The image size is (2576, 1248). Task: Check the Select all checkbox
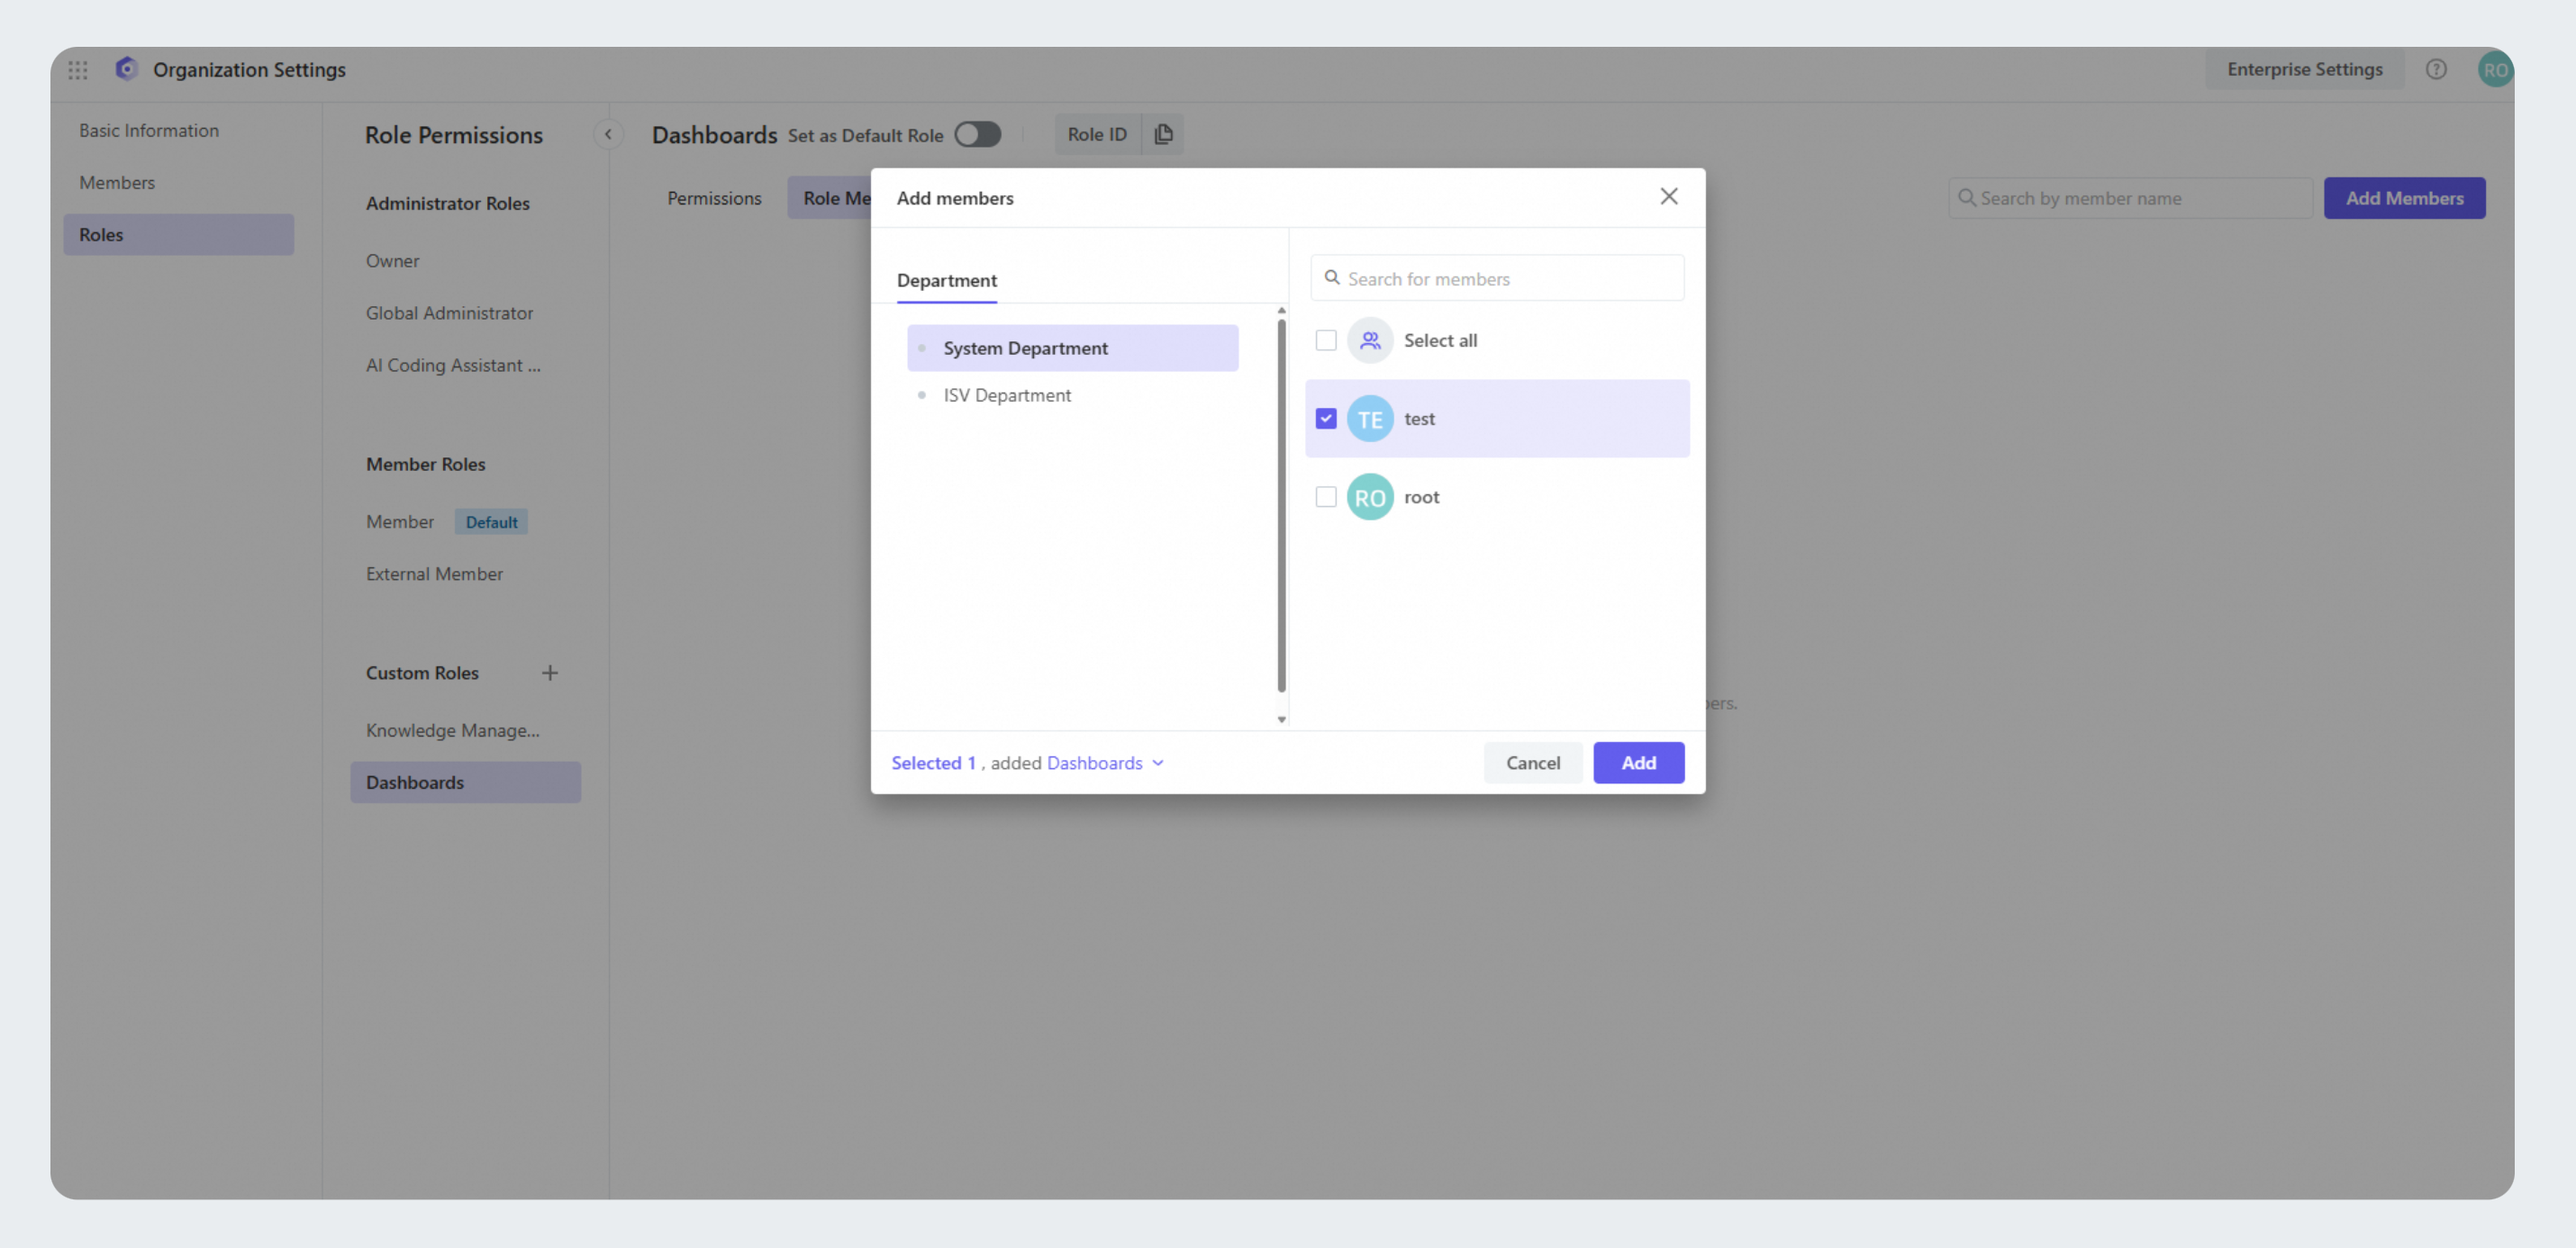pos(1325,341)
